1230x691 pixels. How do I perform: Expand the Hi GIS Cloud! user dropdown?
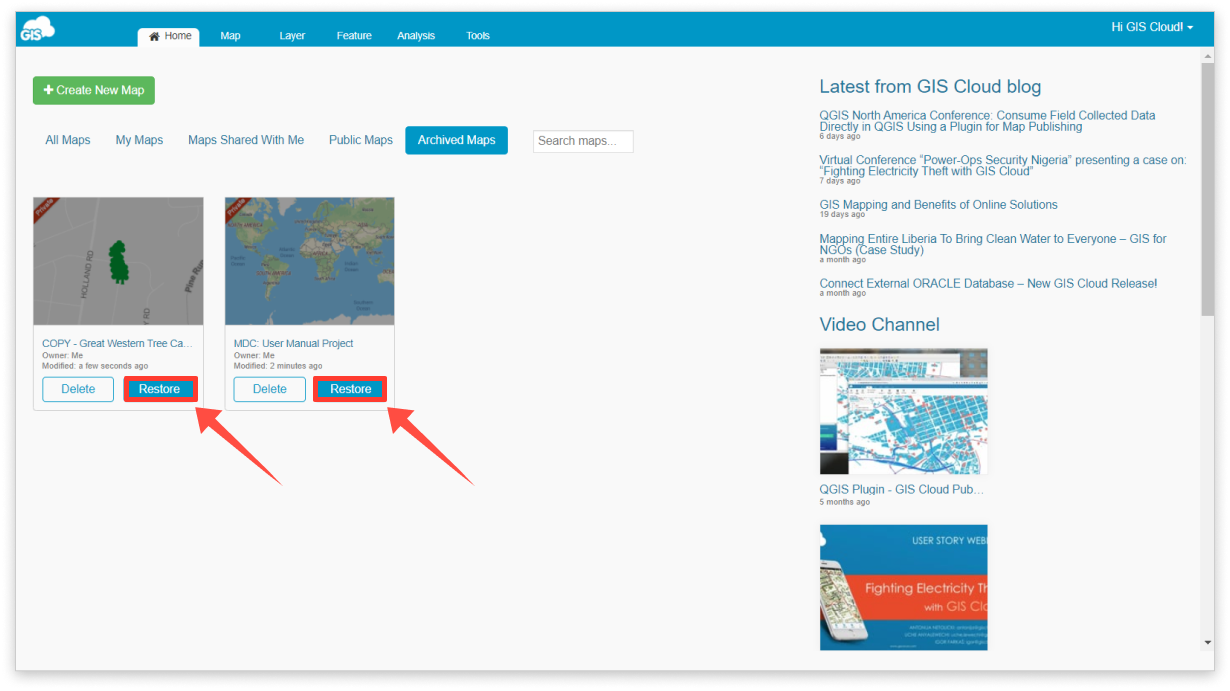point(1152,27)
